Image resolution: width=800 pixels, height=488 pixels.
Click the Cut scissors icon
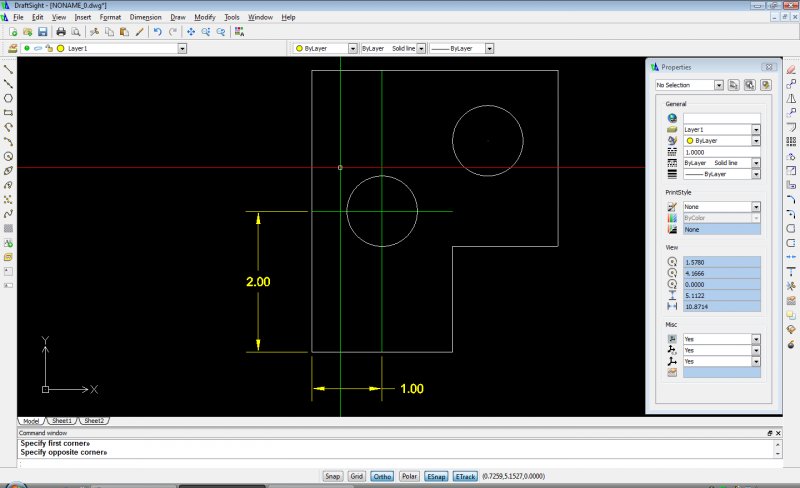(x=94, y=32)
